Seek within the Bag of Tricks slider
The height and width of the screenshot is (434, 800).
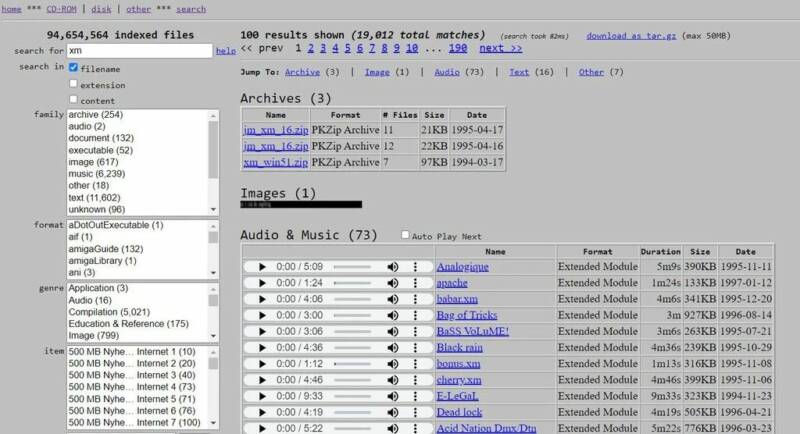[x=353, y=315]
